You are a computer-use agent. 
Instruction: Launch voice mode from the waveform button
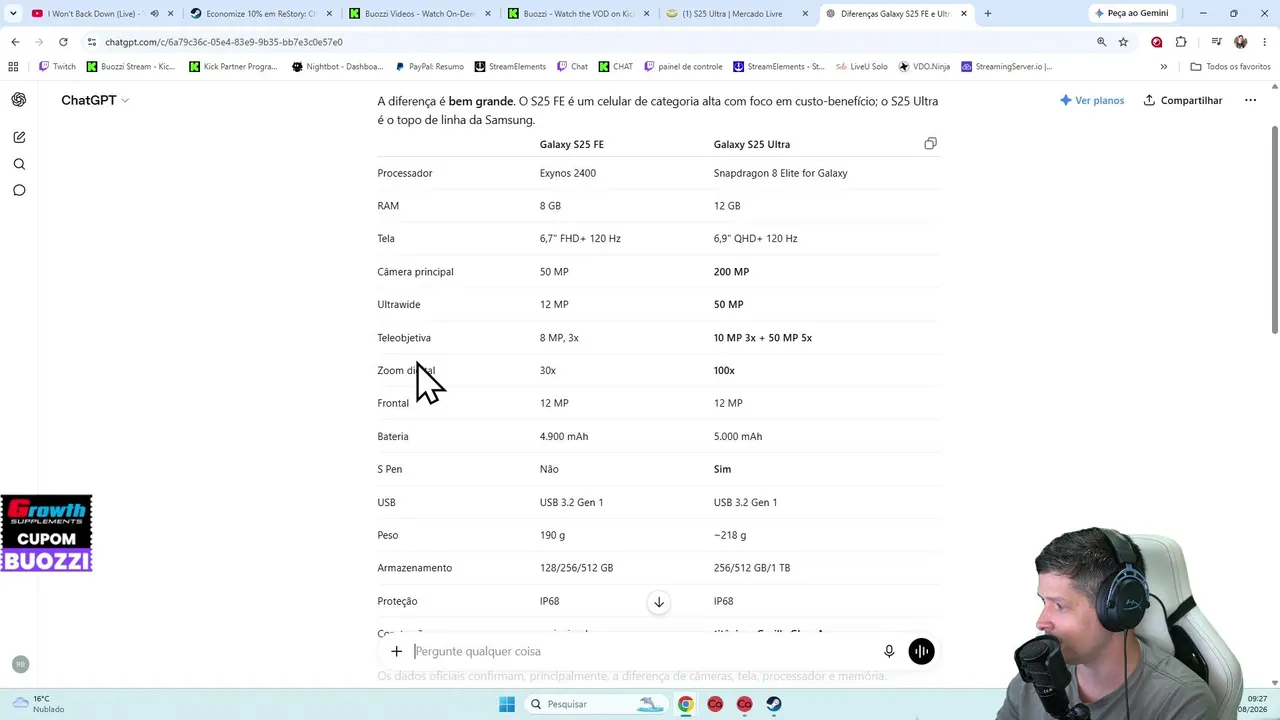tap(921, 651)
